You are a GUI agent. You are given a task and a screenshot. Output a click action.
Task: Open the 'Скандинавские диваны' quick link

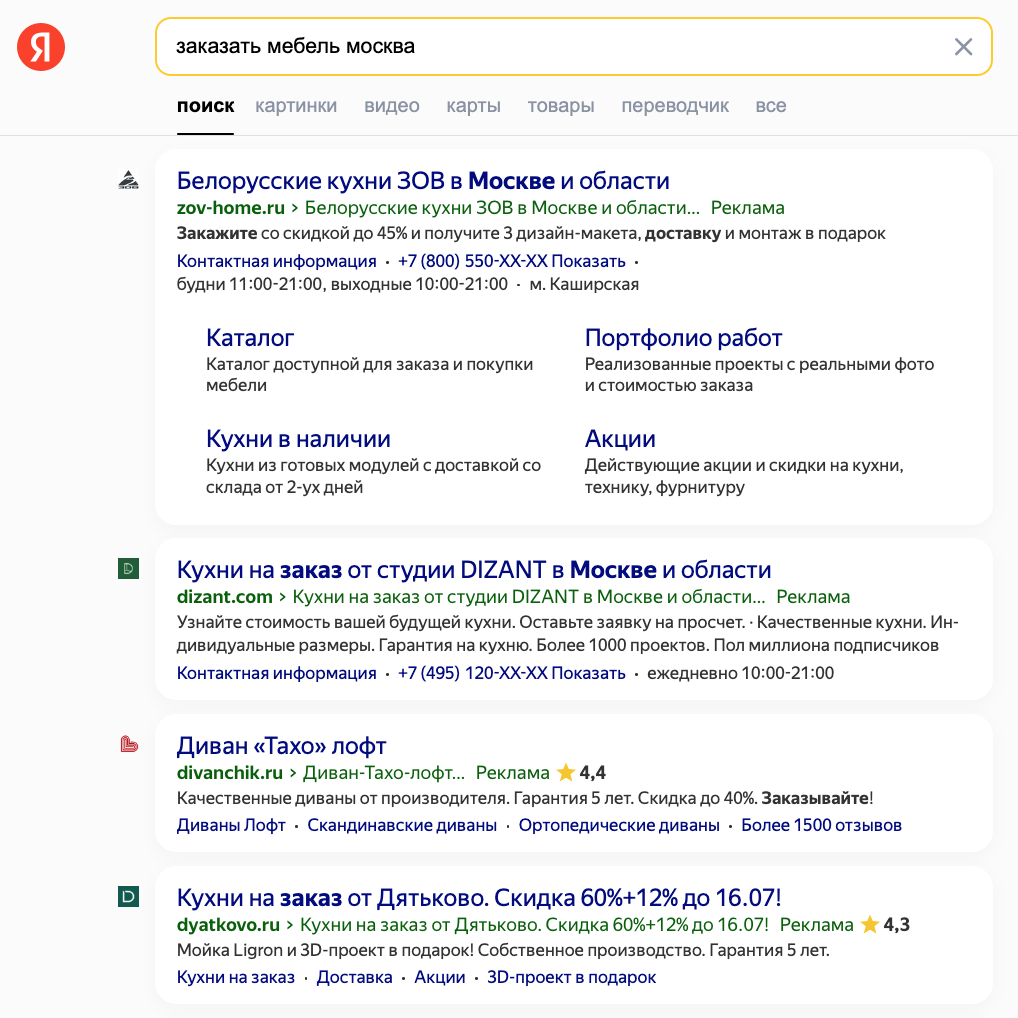[402, 825]
